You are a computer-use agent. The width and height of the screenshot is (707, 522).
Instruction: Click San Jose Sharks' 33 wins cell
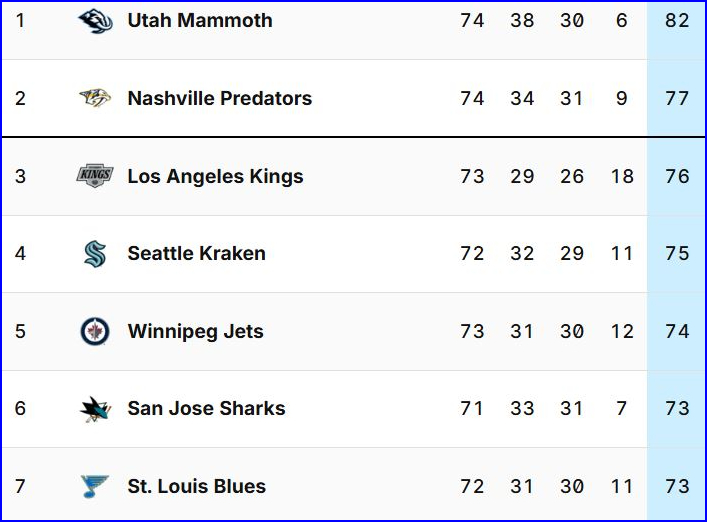[522, 409]
